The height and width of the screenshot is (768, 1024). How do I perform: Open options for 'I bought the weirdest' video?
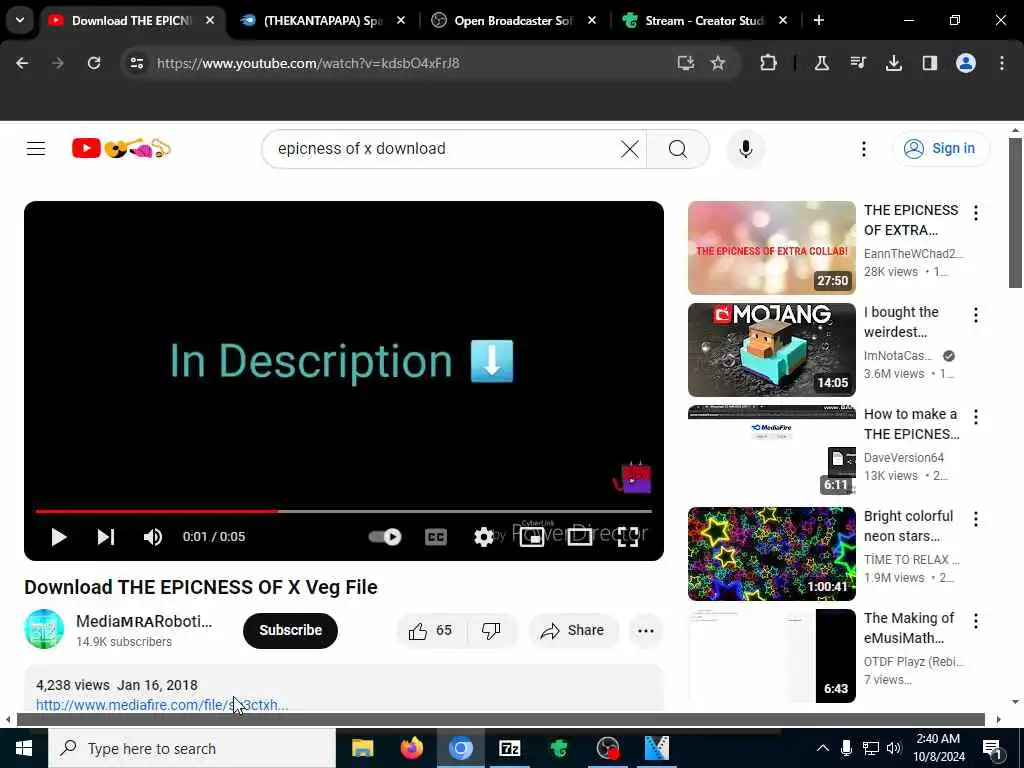(x=976, y=315)
